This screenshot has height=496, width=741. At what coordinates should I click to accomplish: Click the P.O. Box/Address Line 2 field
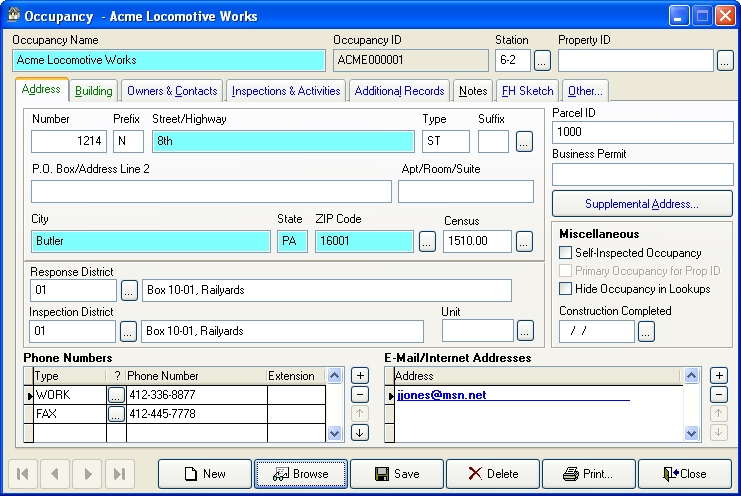(x=211, y=191)
